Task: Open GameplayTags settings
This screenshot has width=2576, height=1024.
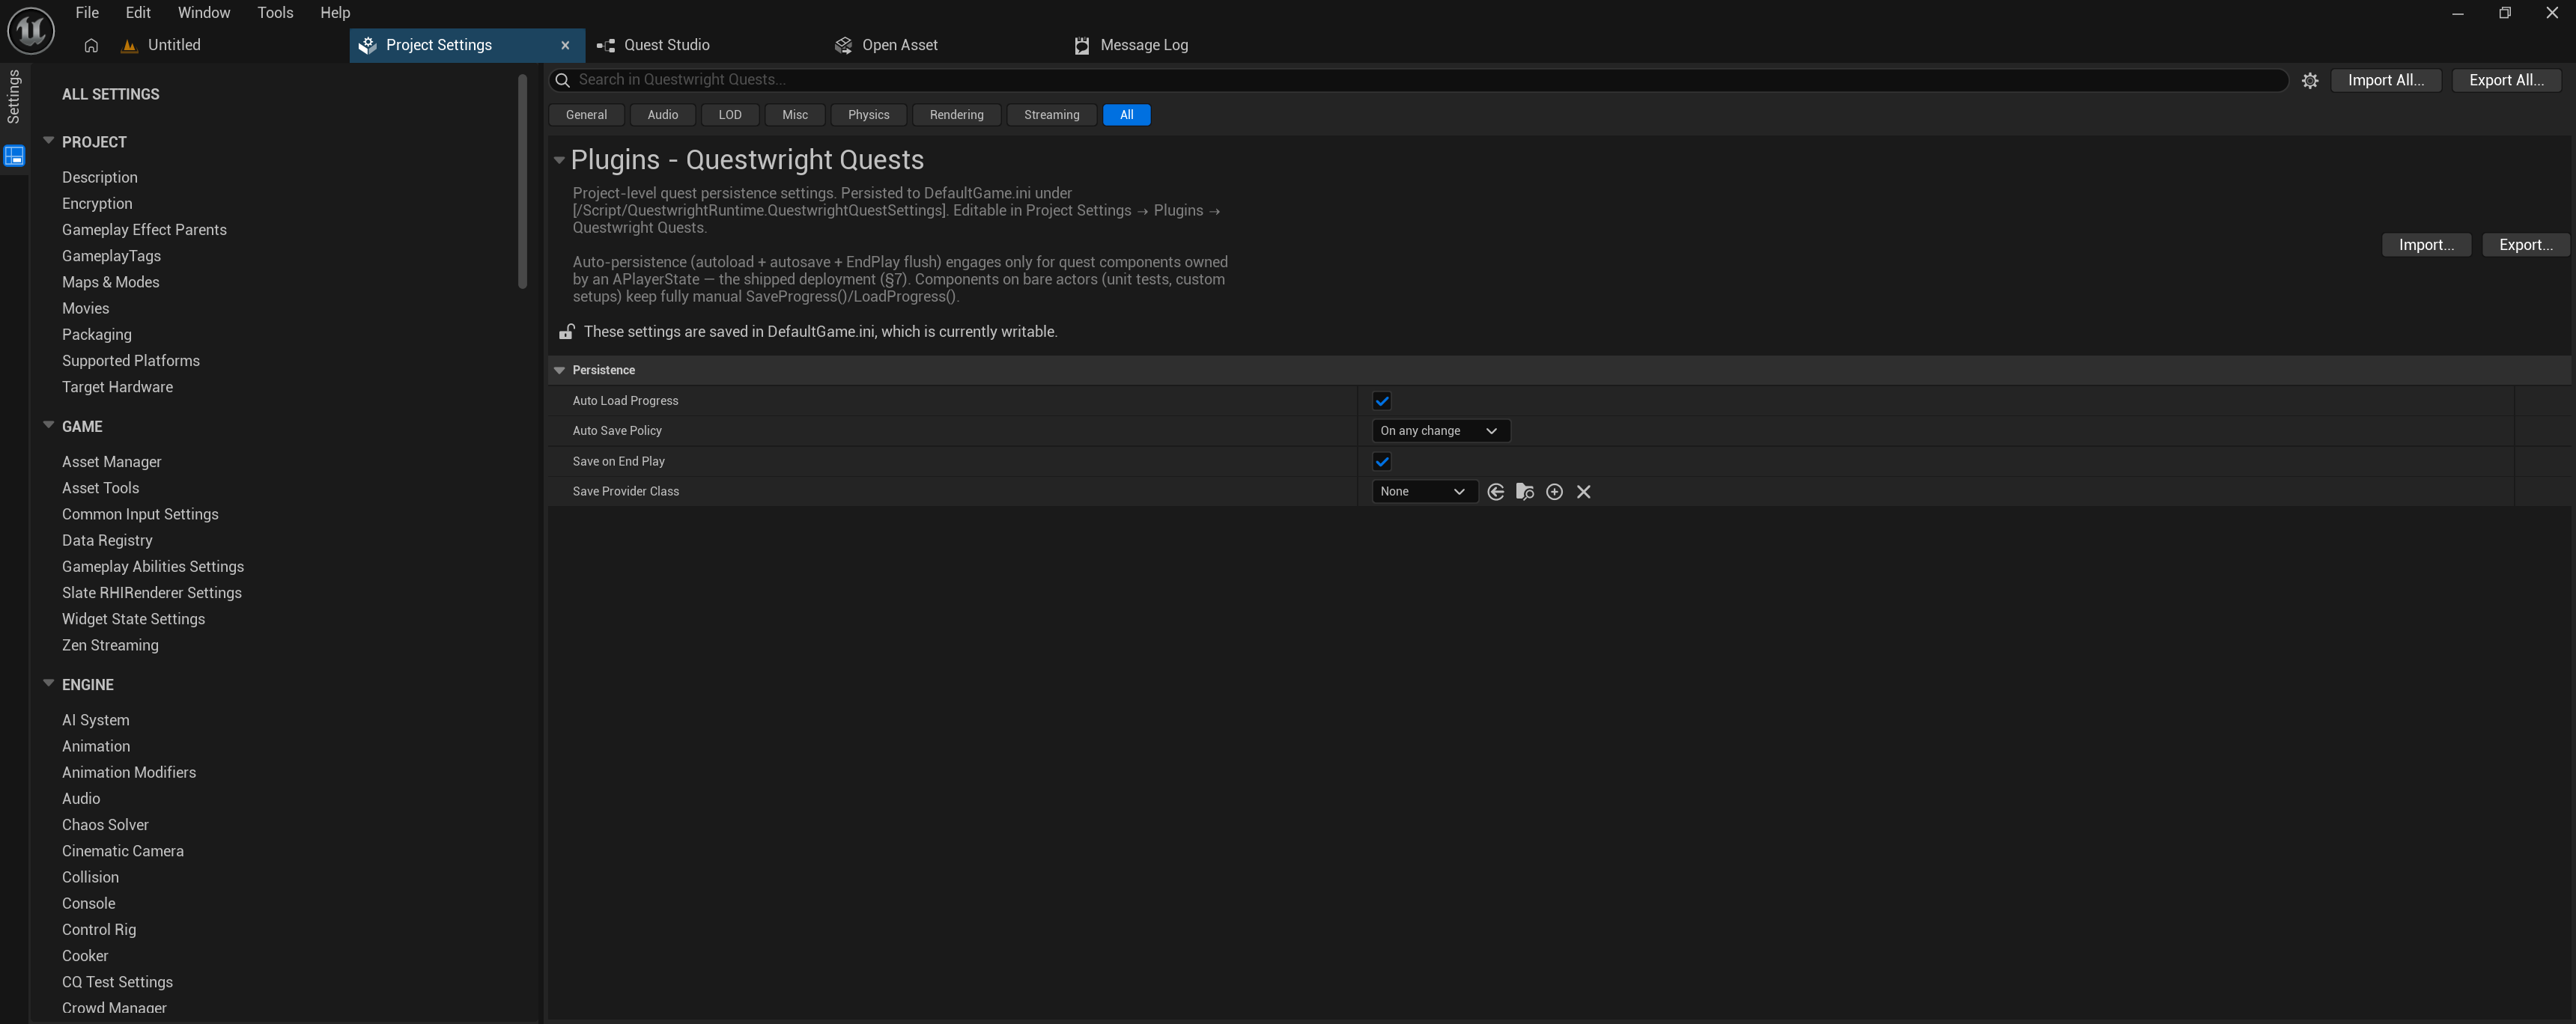Action: 111,256
